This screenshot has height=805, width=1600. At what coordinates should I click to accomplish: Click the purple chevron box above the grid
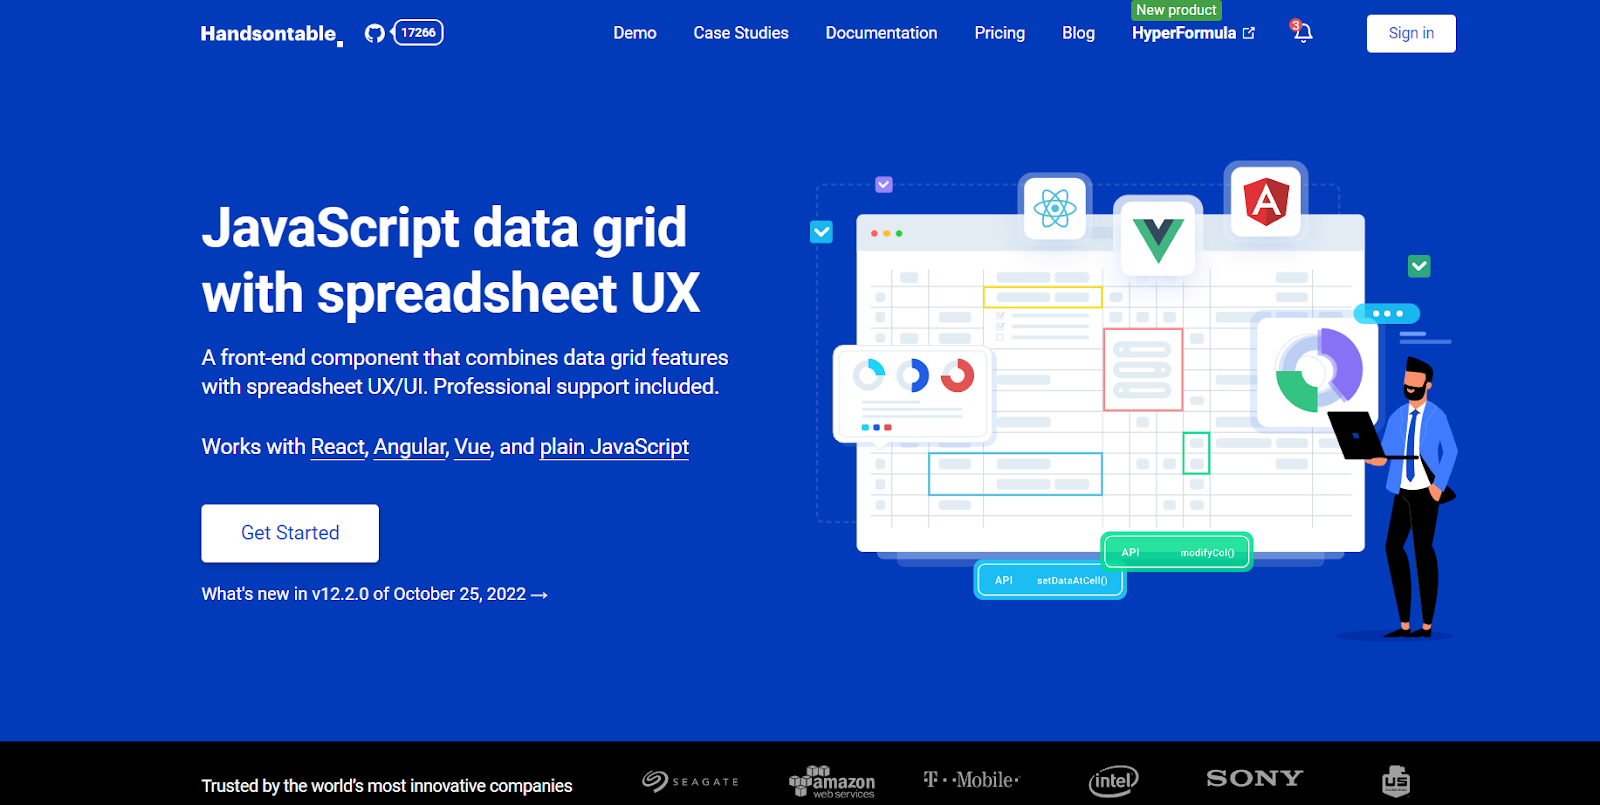(x=884, y=185)
